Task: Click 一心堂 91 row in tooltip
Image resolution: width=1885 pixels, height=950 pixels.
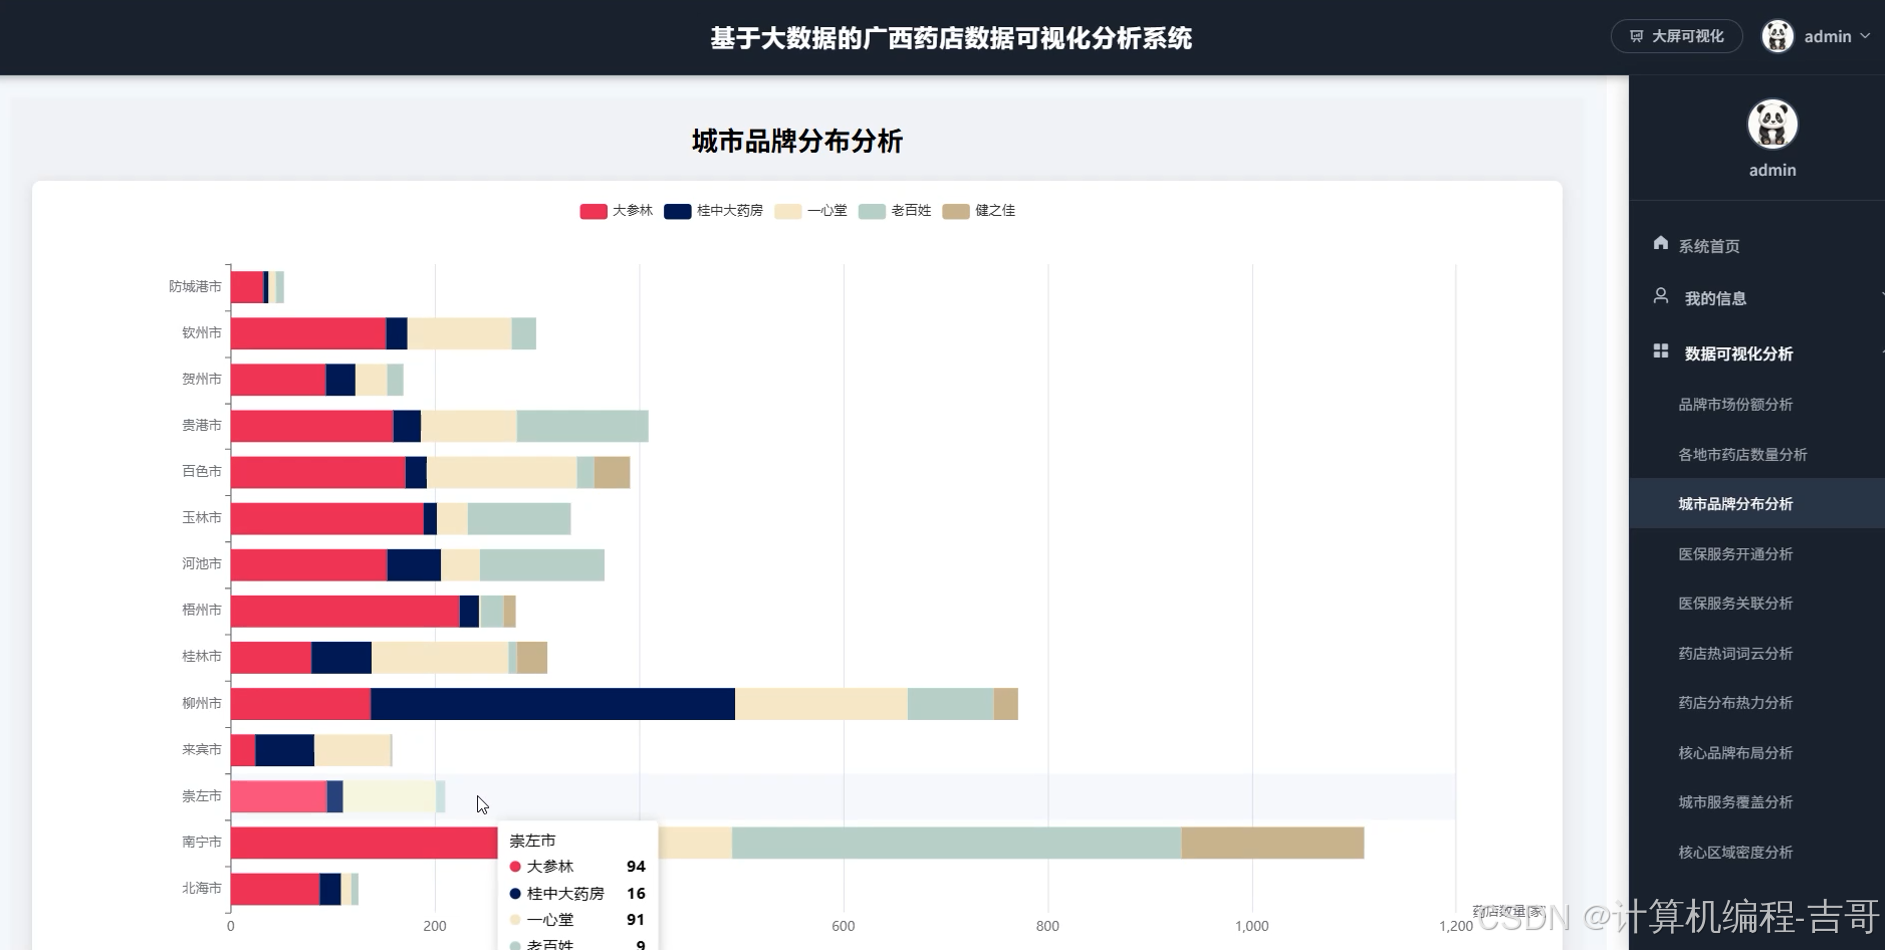Action: 577,920
